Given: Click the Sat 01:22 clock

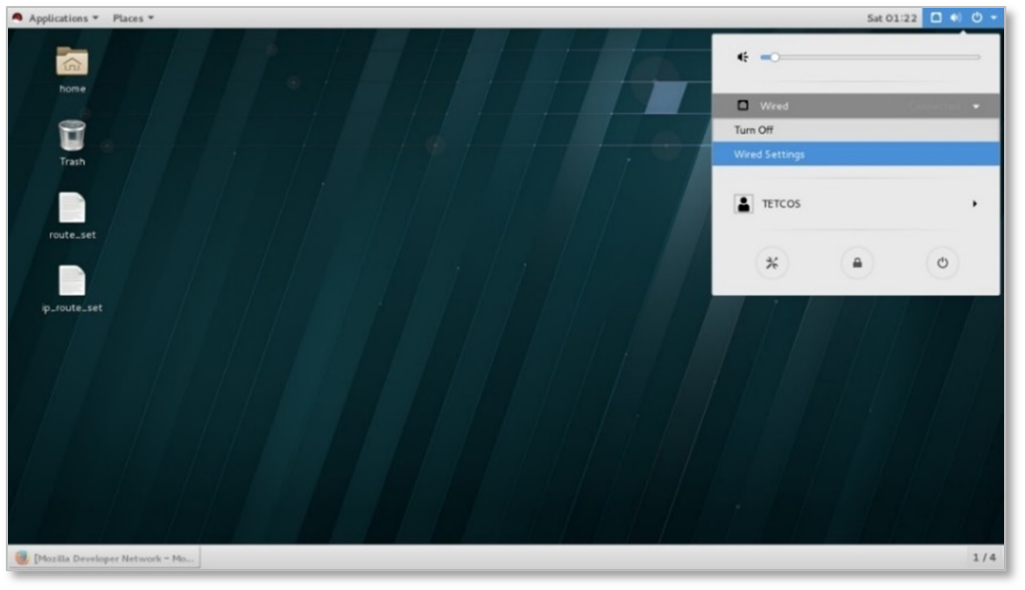Looking at the screenshot, I should [x=891, y=18].
